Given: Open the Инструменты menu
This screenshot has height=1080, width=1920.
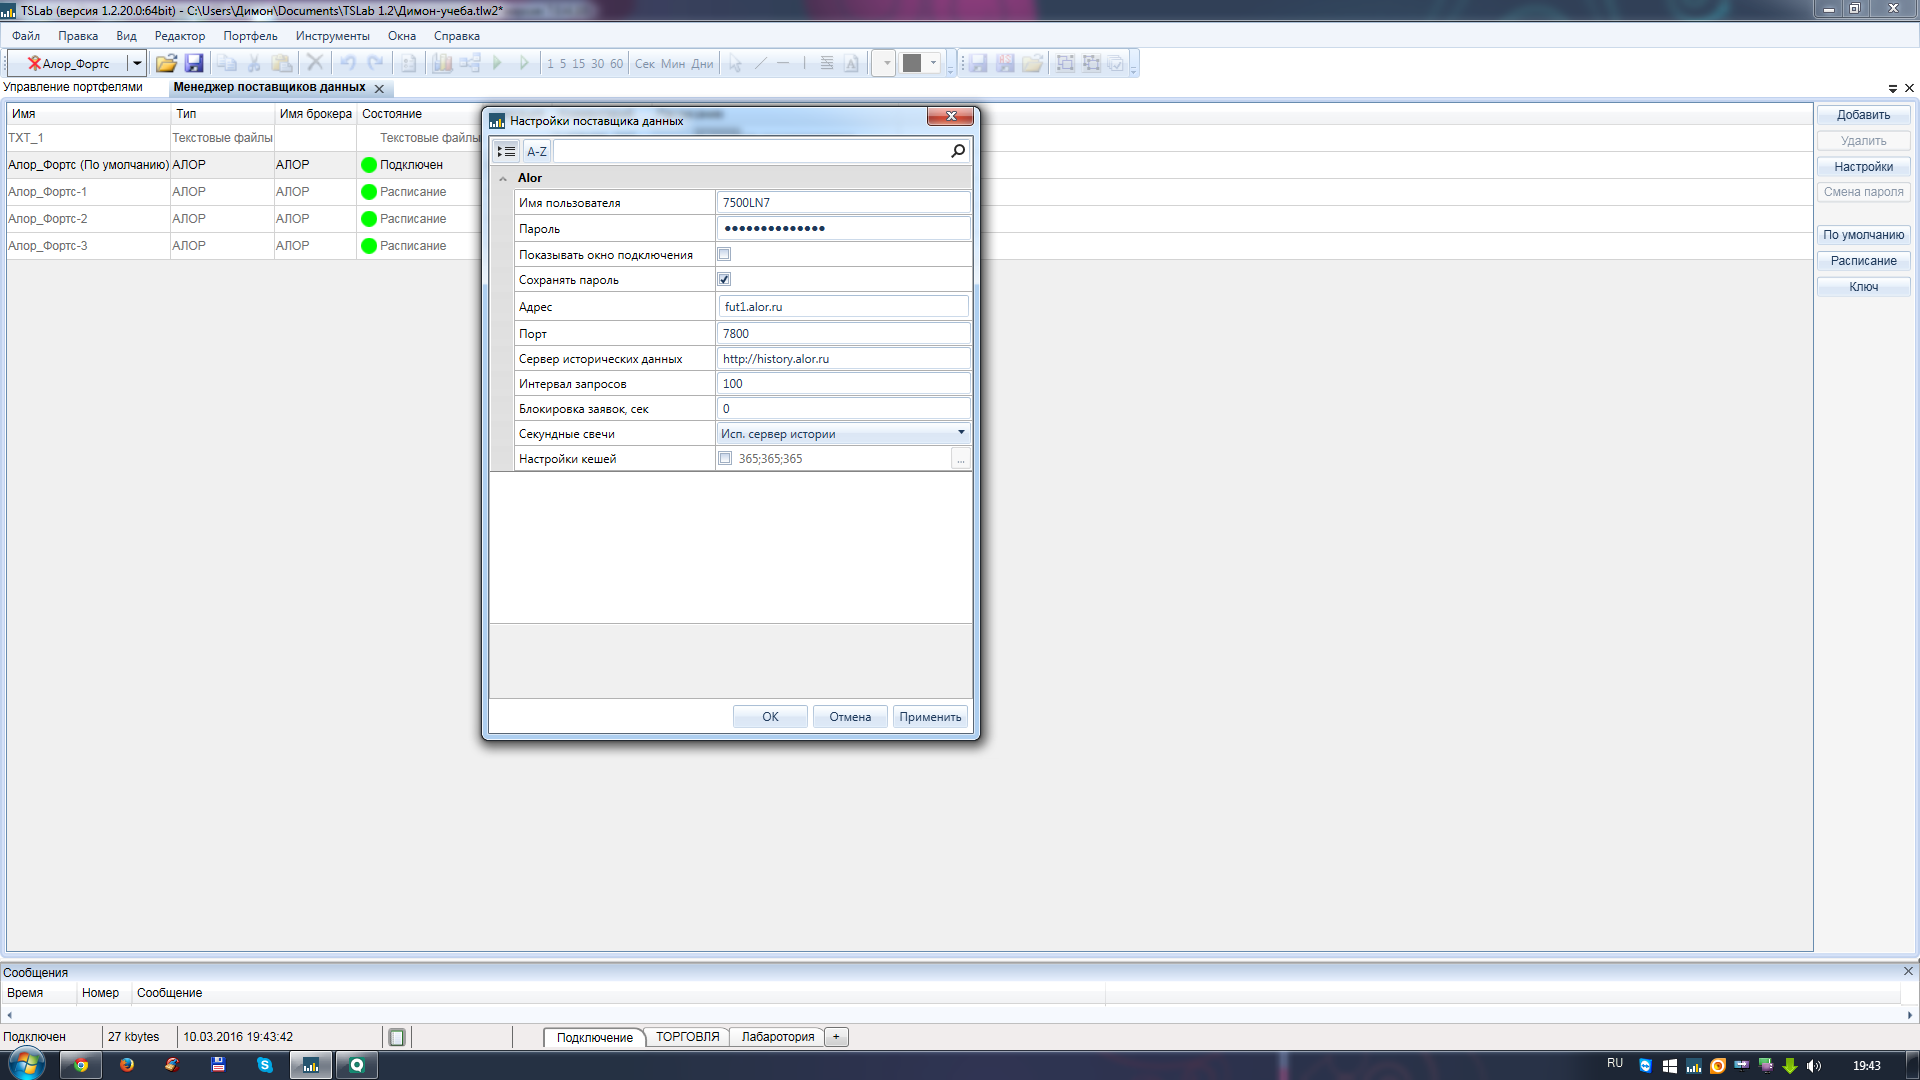Looking at the screenshot, I should [332, 36].
